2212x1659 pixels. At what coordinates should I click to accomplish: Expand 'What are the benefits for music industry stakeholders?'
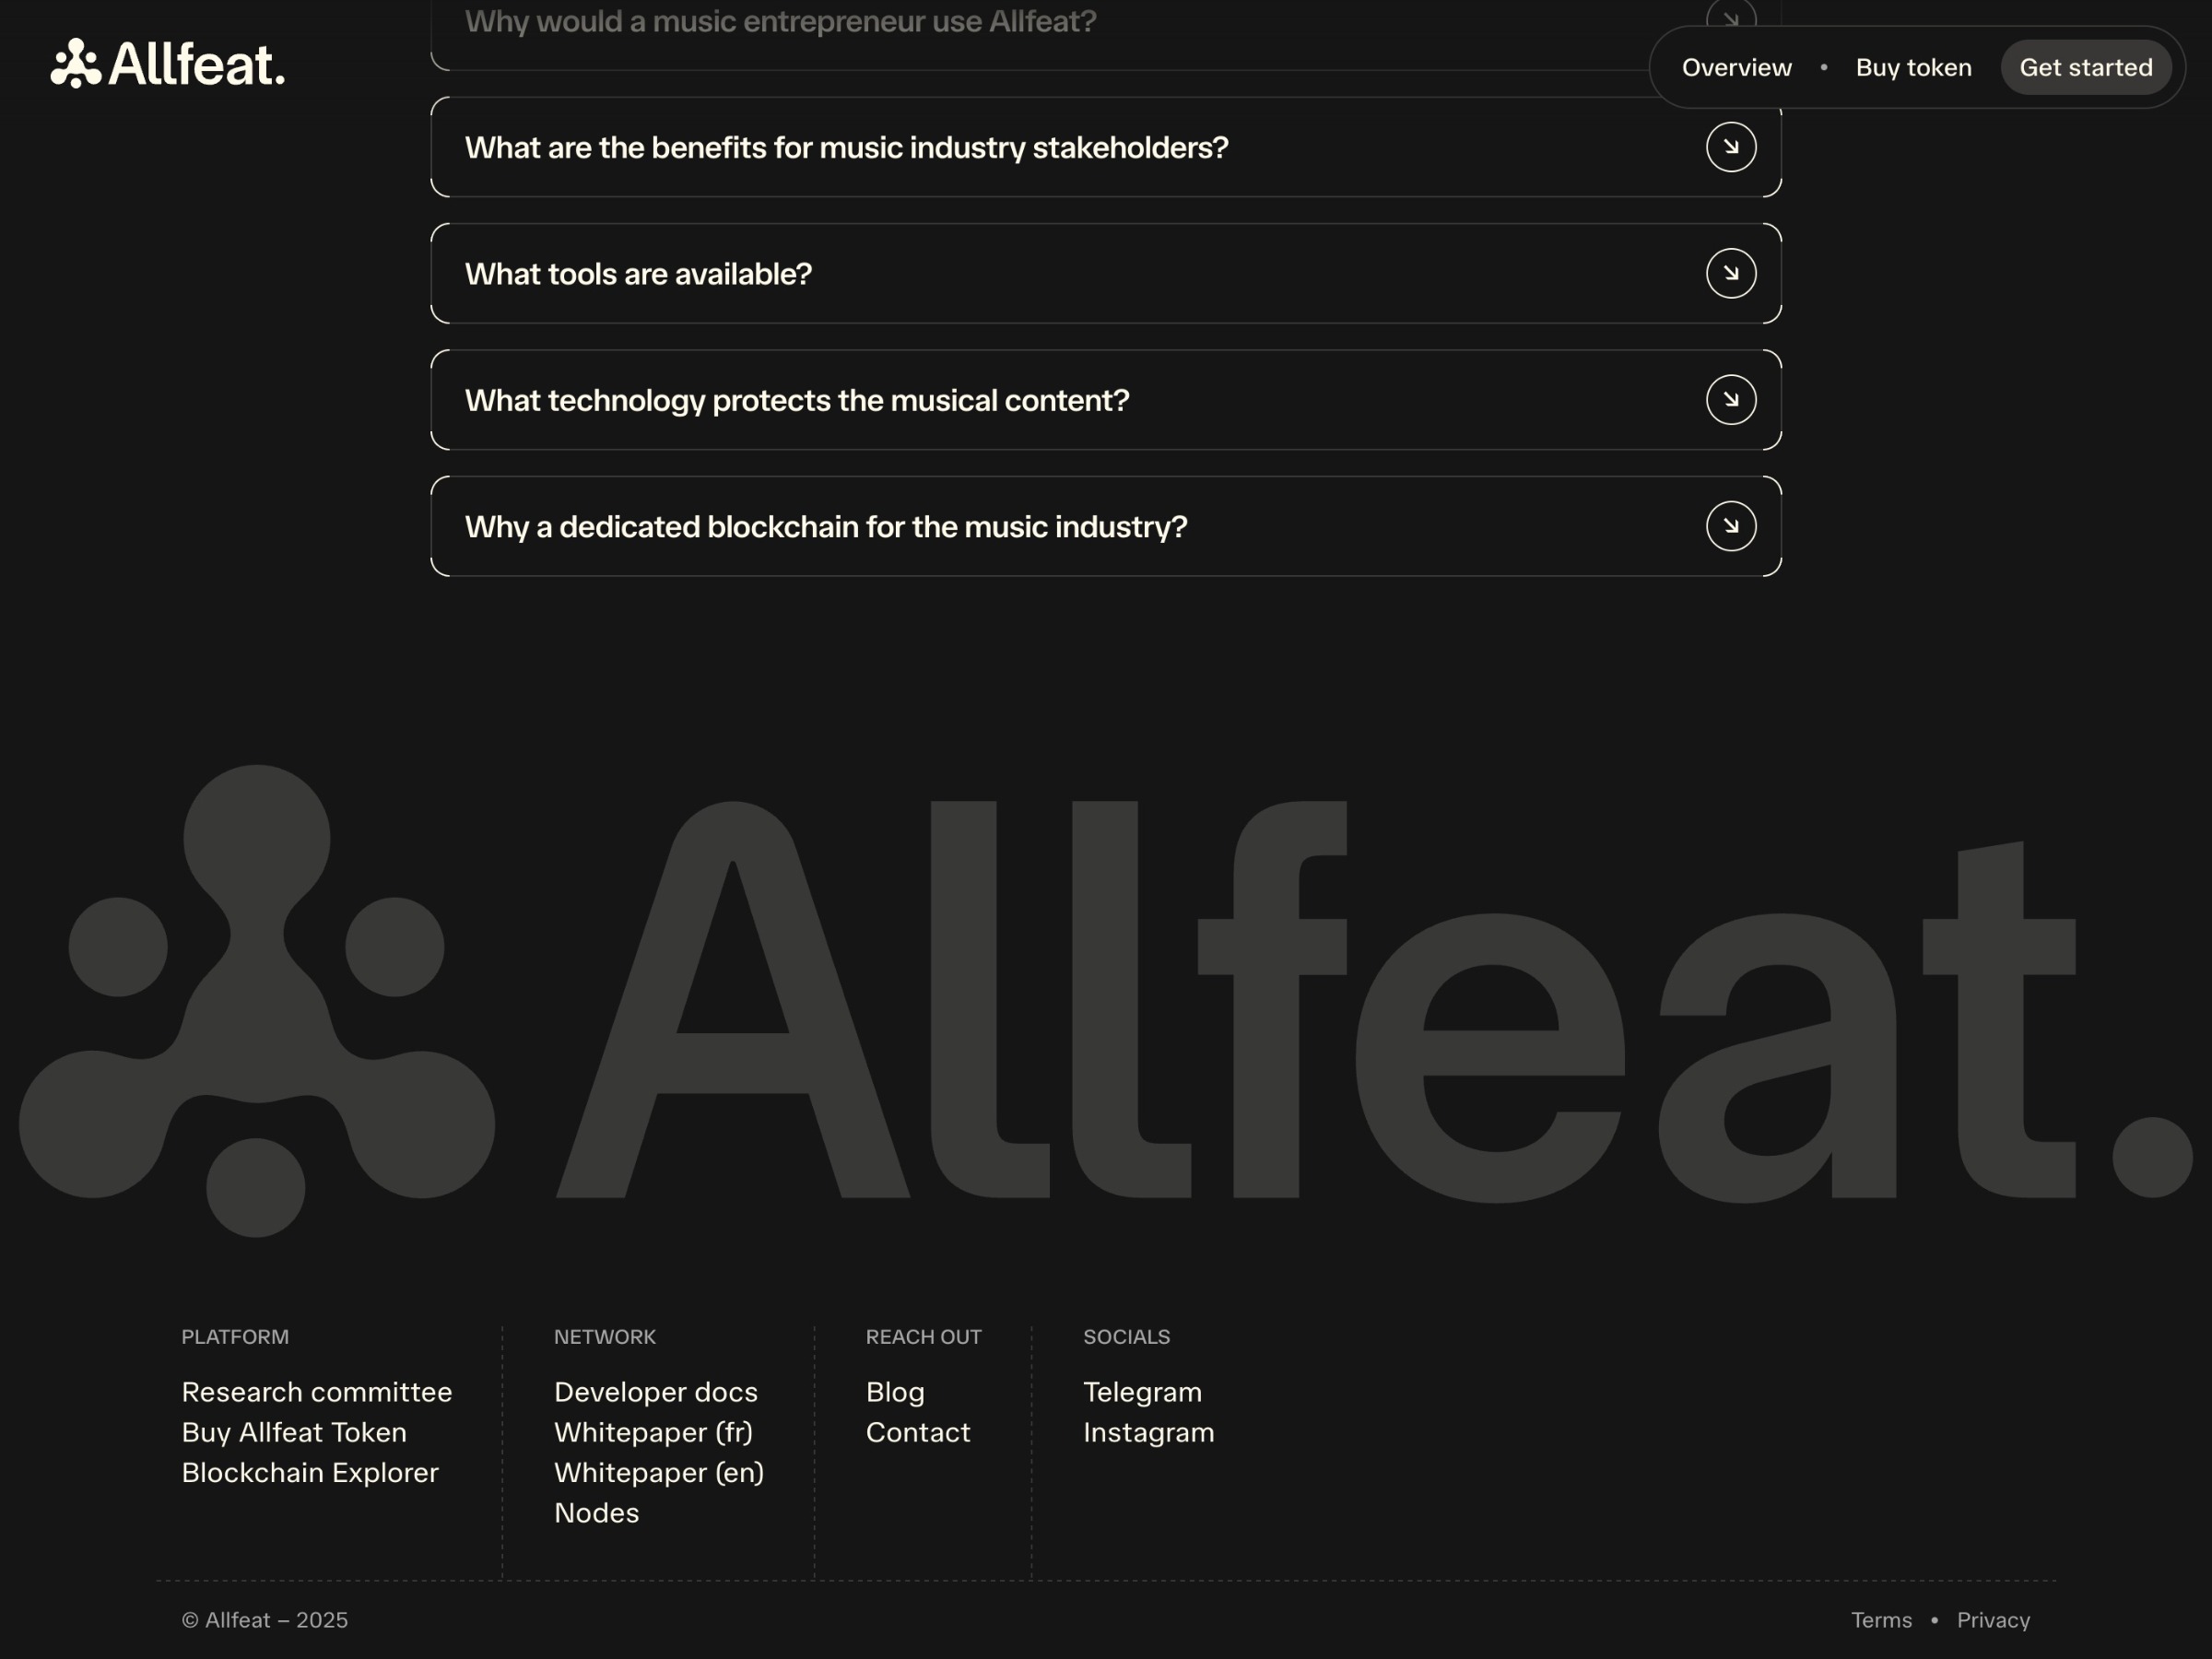coord(847,146)
